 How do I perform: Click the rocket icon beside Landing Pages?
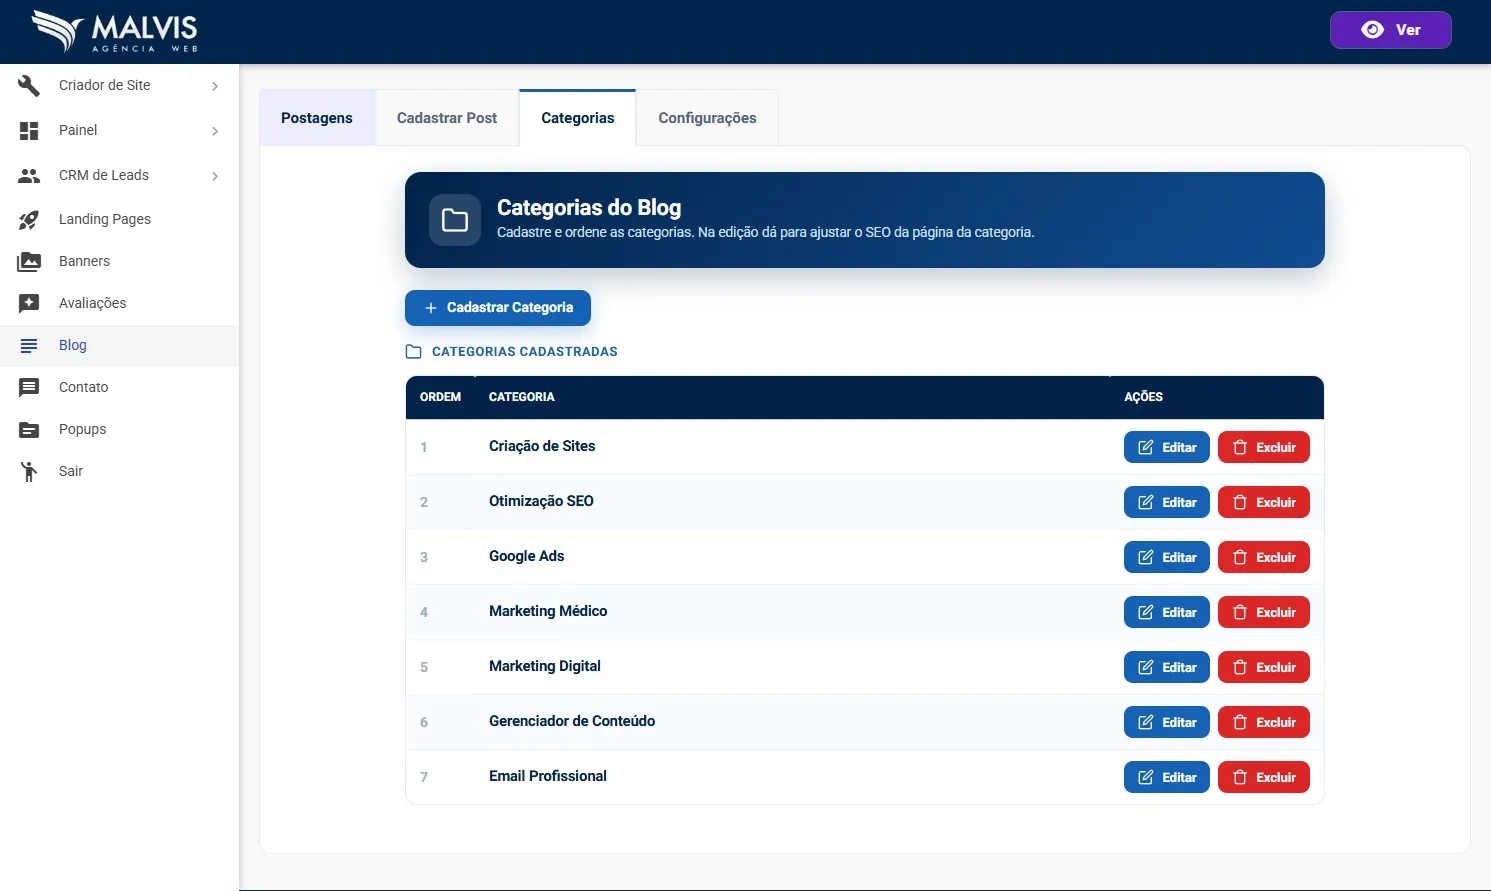(29, 219)
